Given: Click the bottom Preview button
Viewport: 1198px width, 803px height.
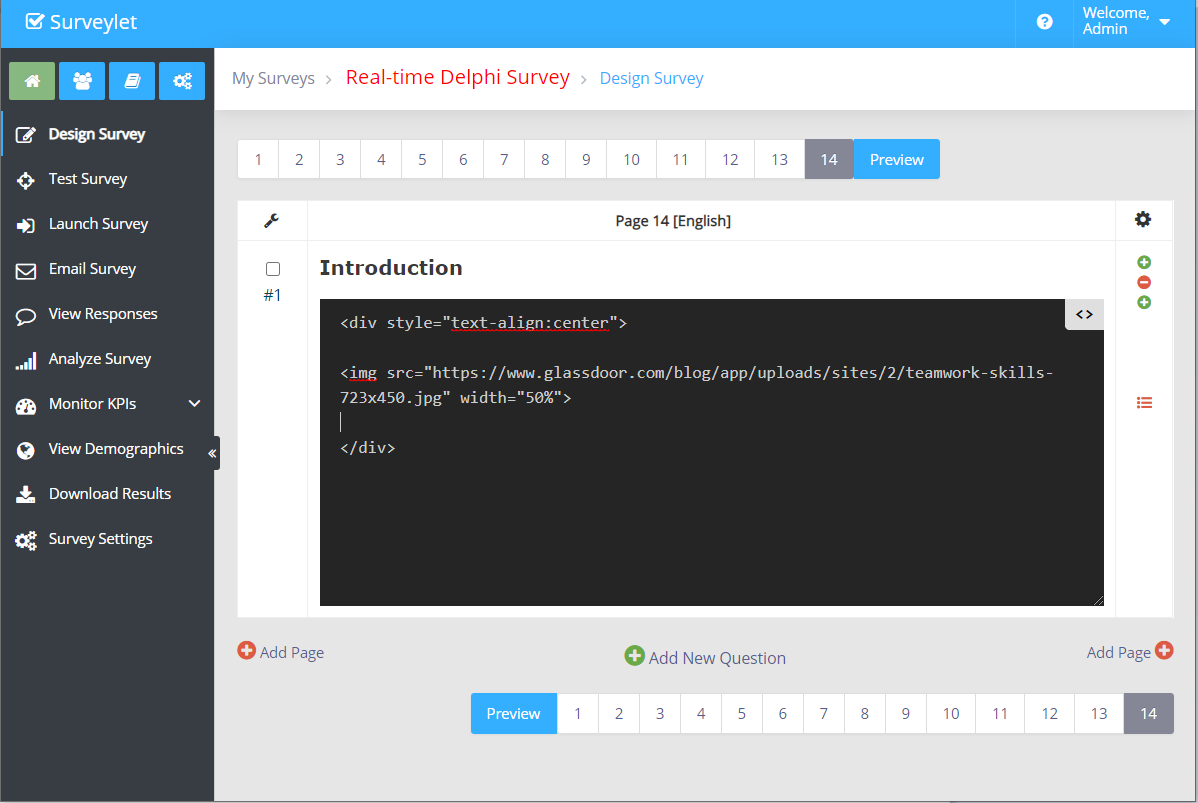Looking at the screenshot, I should pyautogui.click(x=513, y=714).
